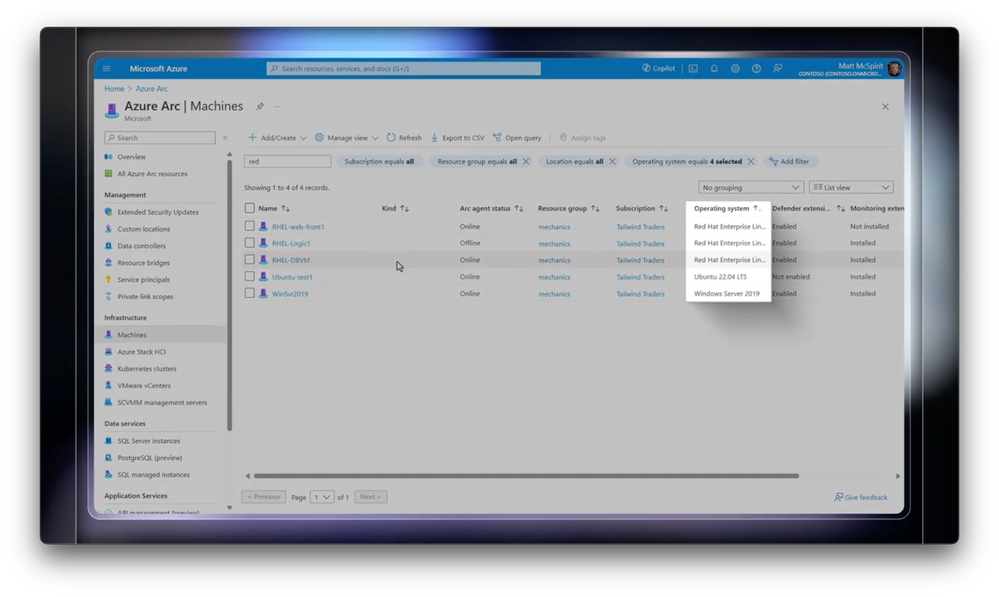
Task: Open Copilot in the top bar
Action: point(658,68)
